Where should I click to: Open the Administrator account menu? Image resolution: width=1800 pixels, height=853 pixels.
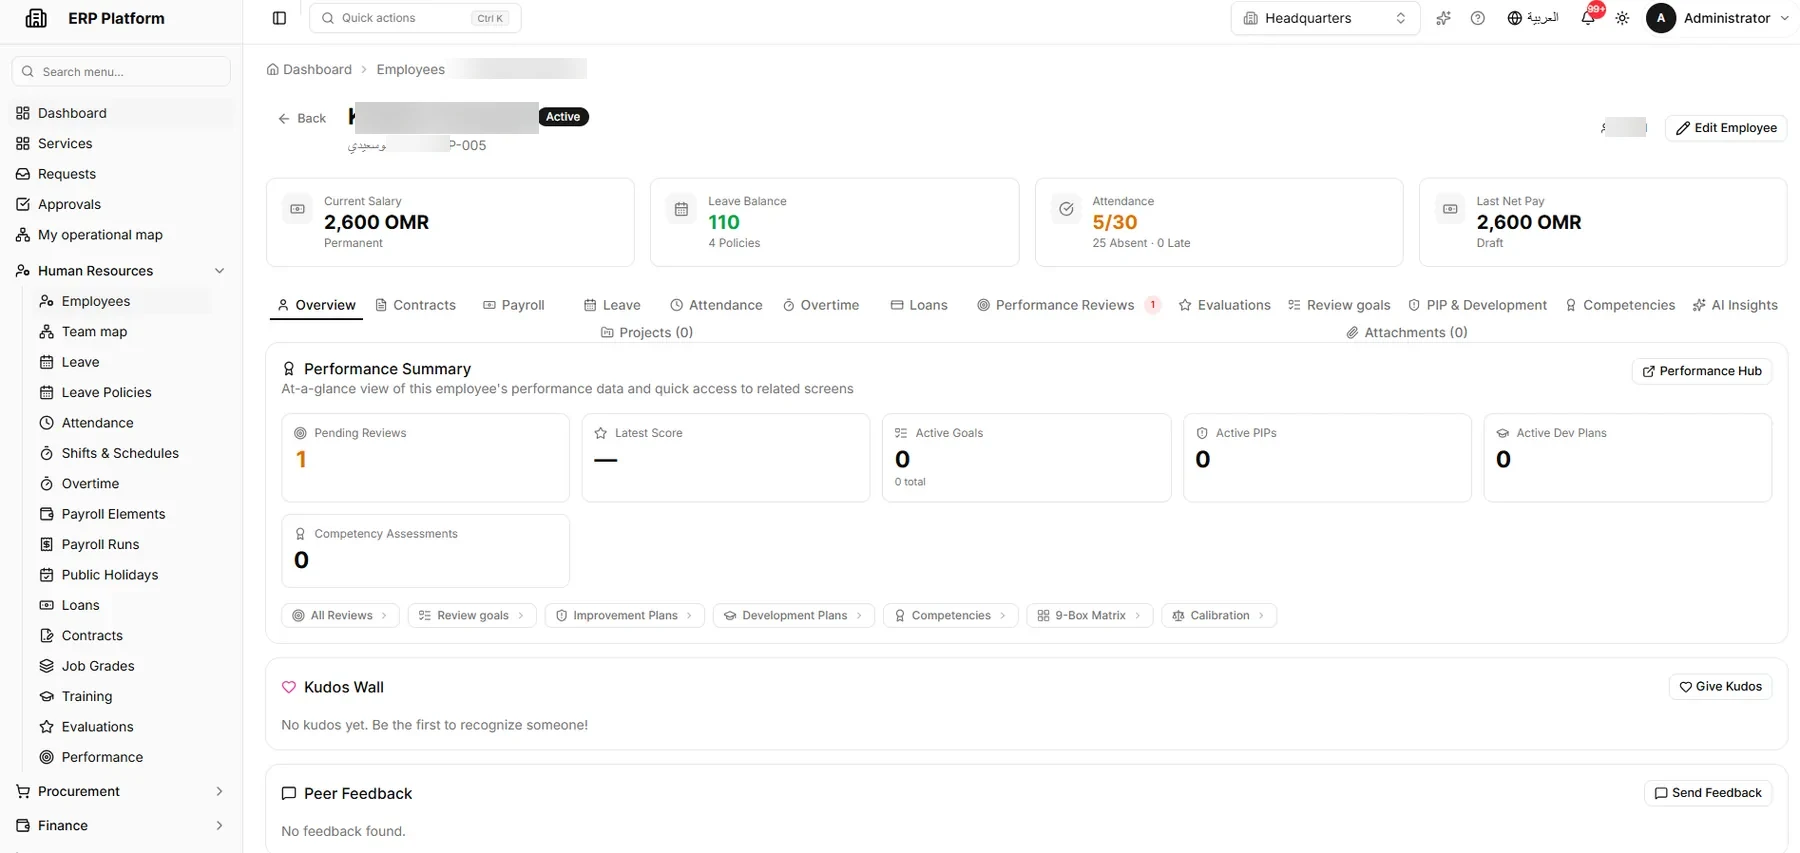[1718, 18]
